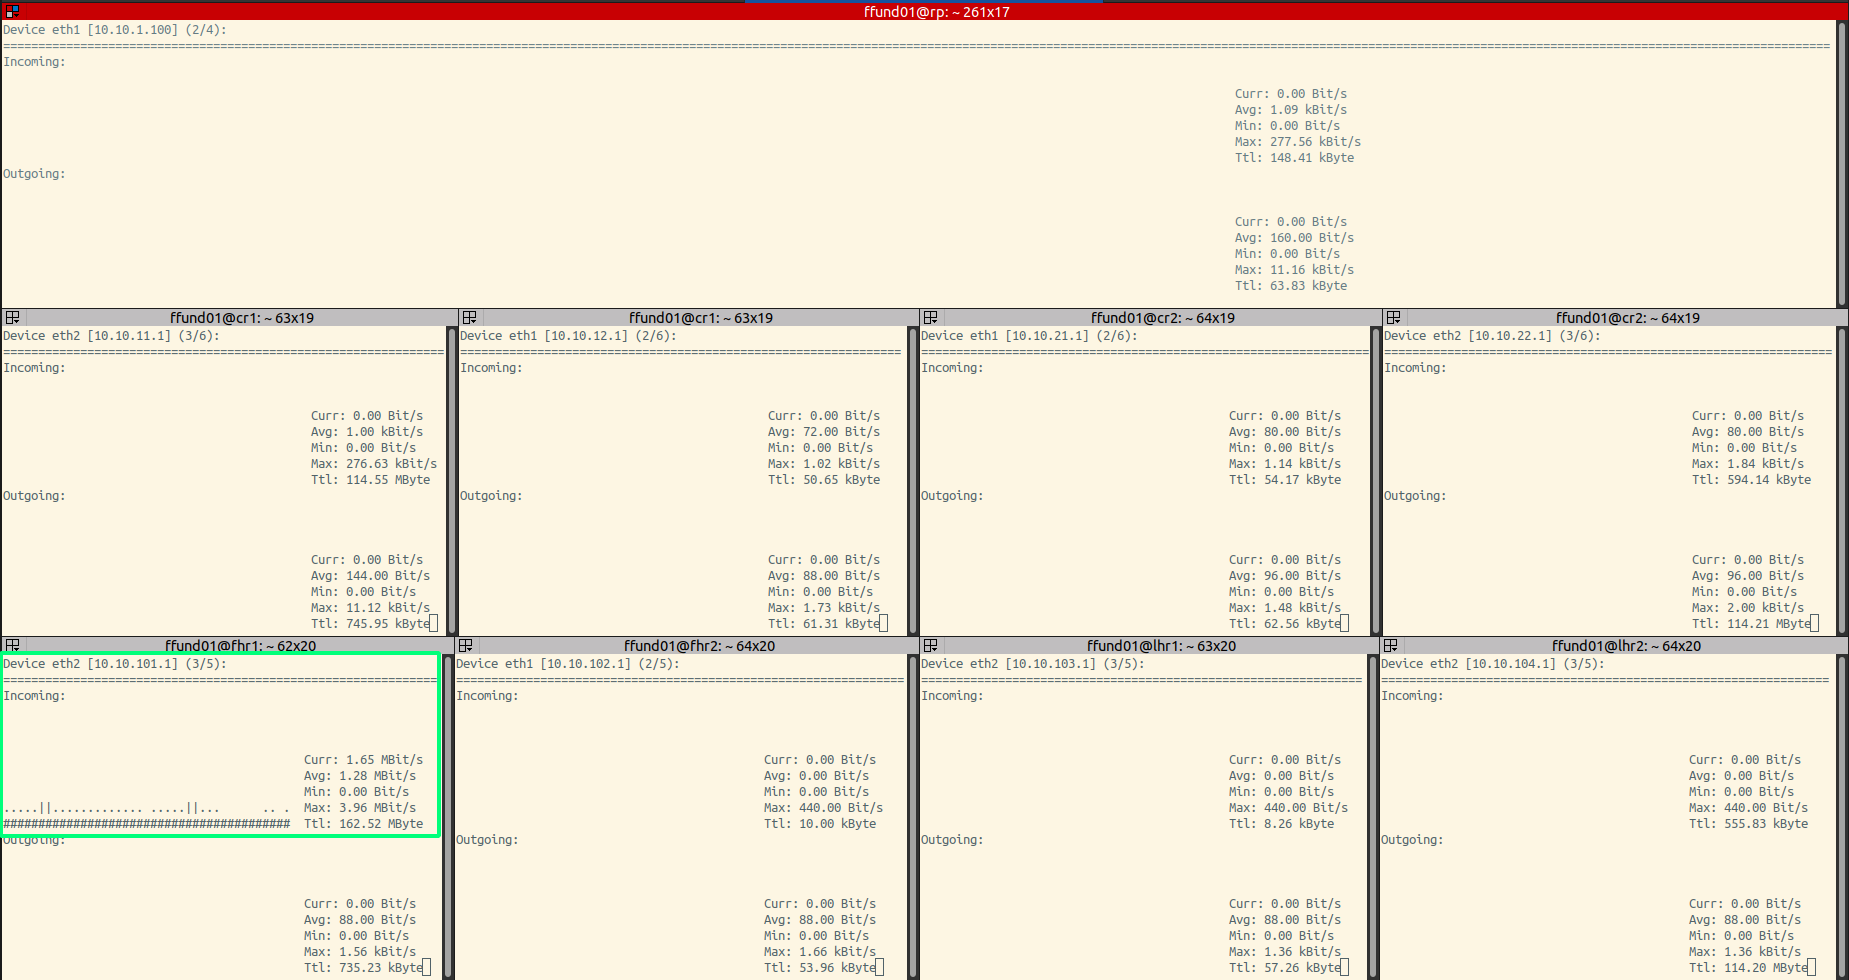Click the scrollbar of the cr2 eth1 pane
Screen dimensions: 1849x980
click(1376, 480)
